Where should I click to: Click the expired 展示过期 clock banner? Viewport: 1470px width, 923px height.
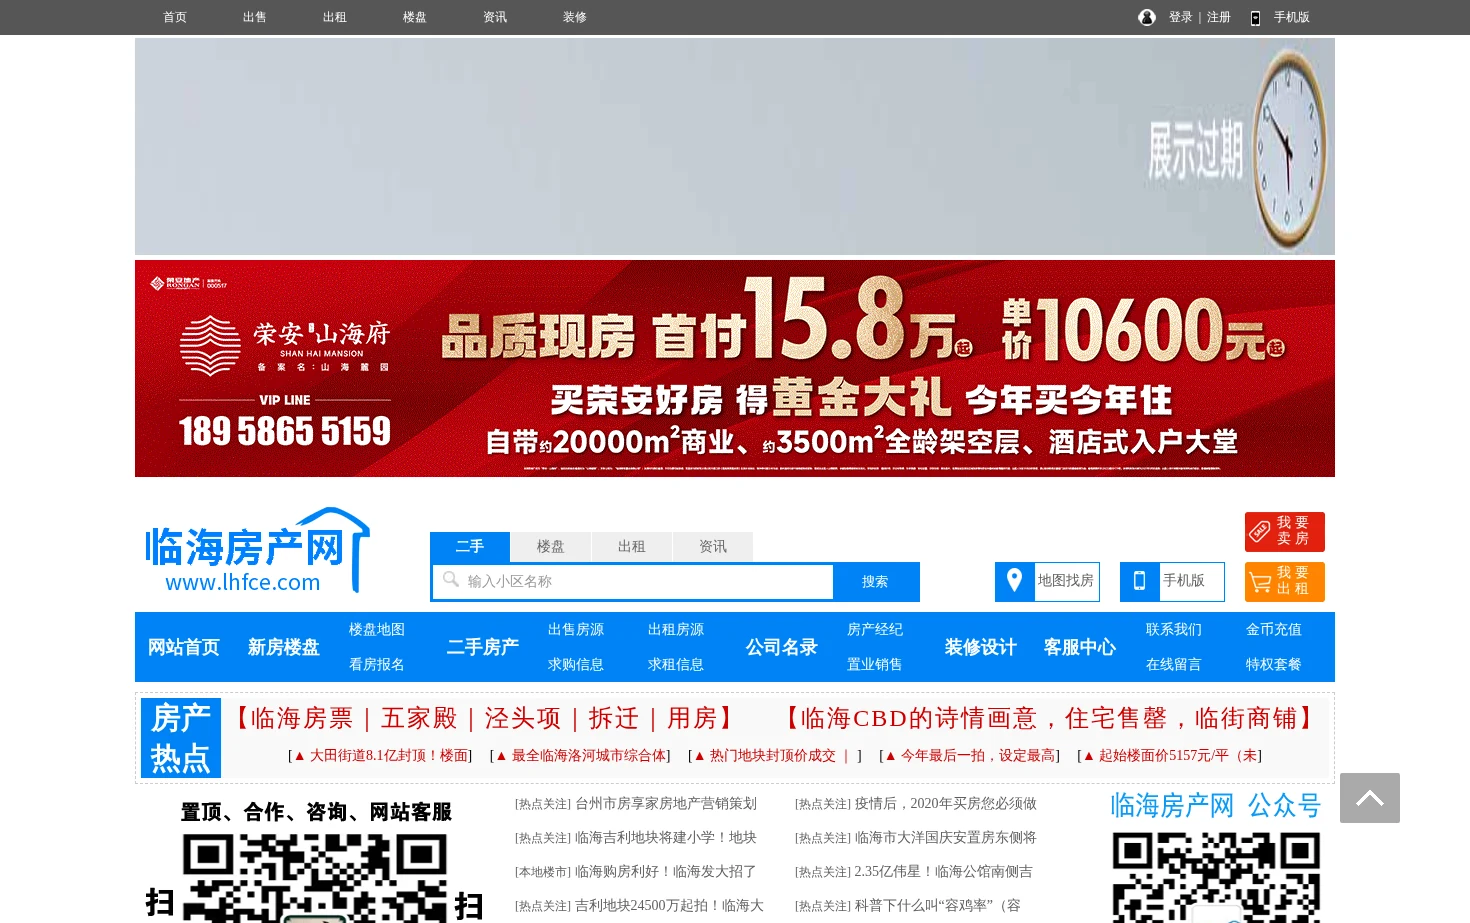click(735, 146)
